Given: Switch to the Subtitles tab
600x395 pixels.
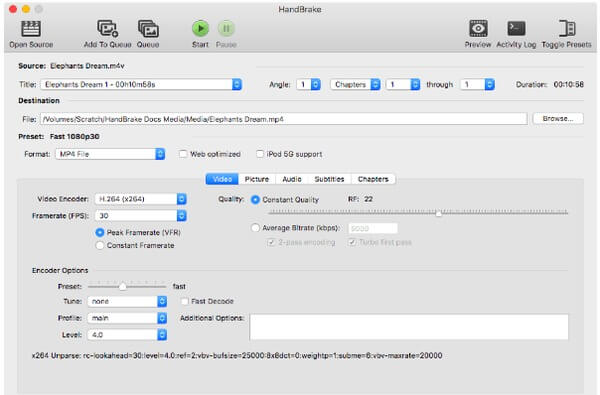Looking at the screenshot, I should tap(329, 179).
